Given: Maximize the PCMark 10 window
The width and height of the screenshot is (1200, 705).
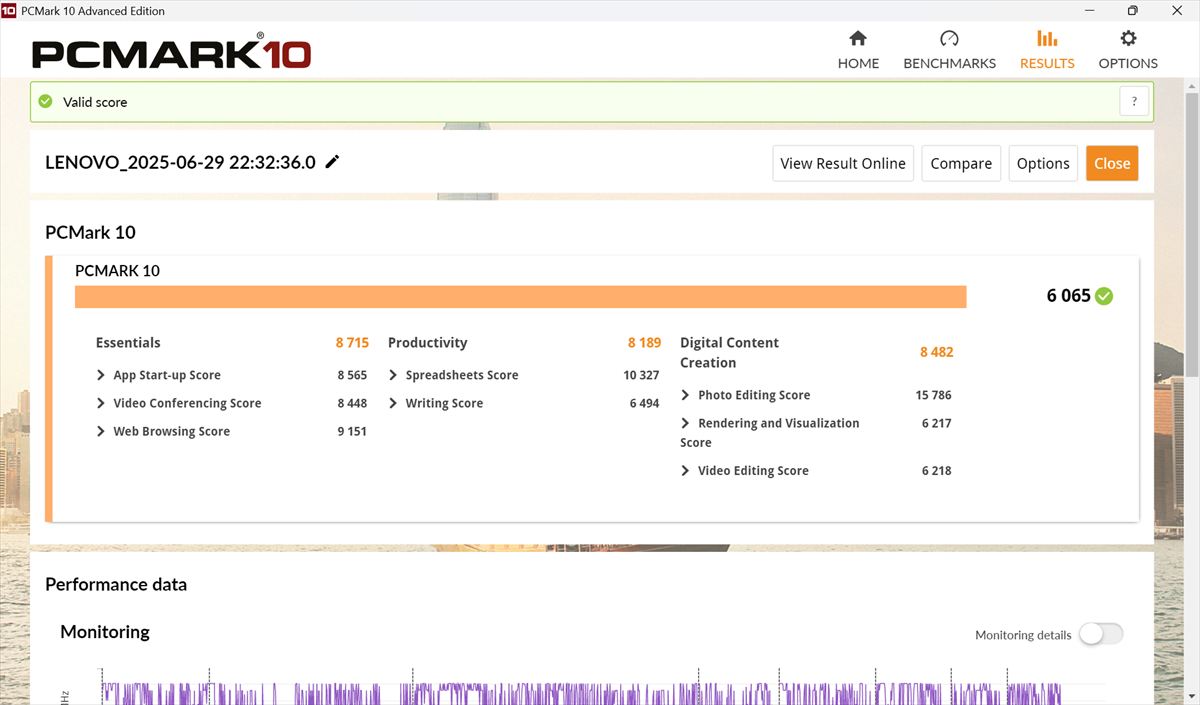Looking at the screenshot, I should [x=1132, y=11].
